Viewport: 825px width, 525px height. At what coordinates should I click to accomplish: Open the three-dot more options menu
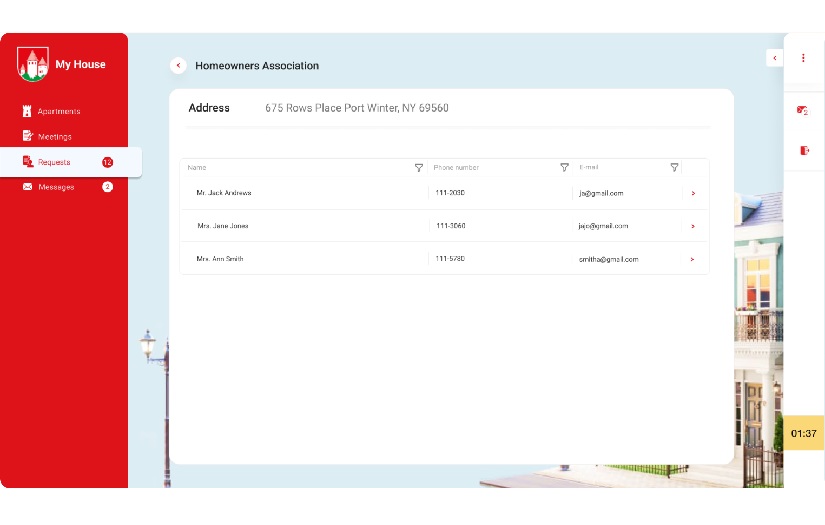pyautogui.click(x=803, y=58)
